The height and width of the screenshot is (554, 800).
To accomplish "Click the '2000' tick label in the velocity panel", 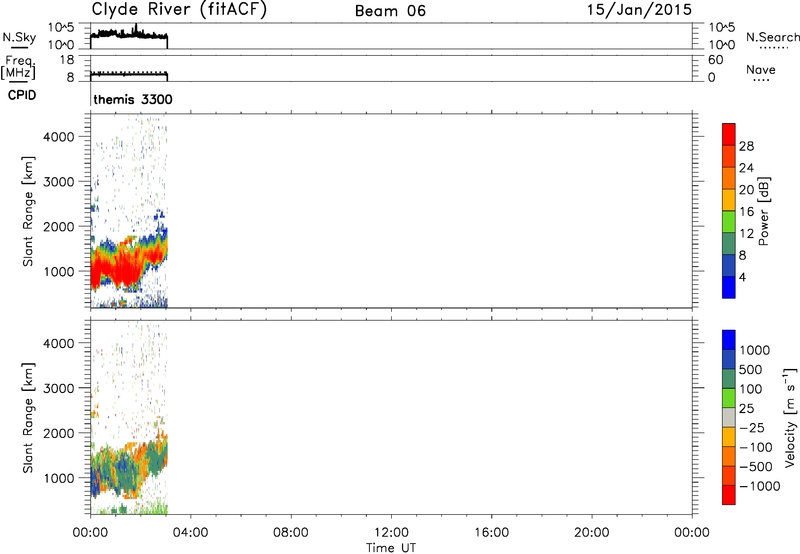I will coord(59,433).
